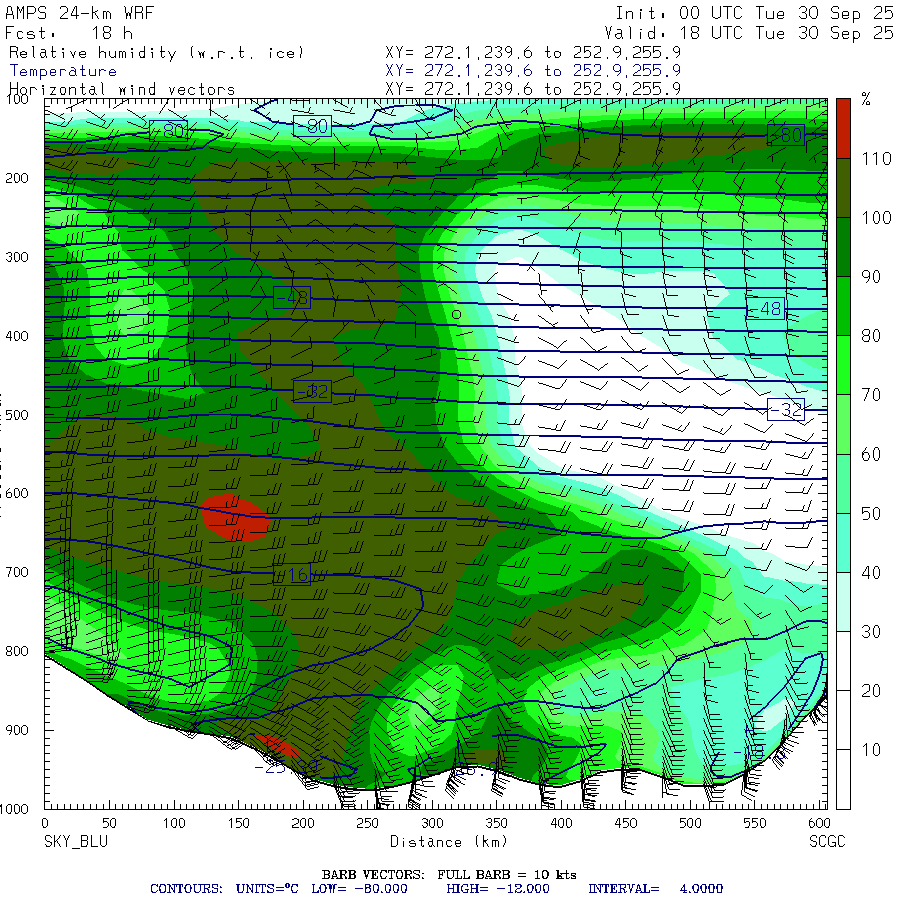Click the '350' distance axis label
Screen dimensions: 900x900
(496, 824)
